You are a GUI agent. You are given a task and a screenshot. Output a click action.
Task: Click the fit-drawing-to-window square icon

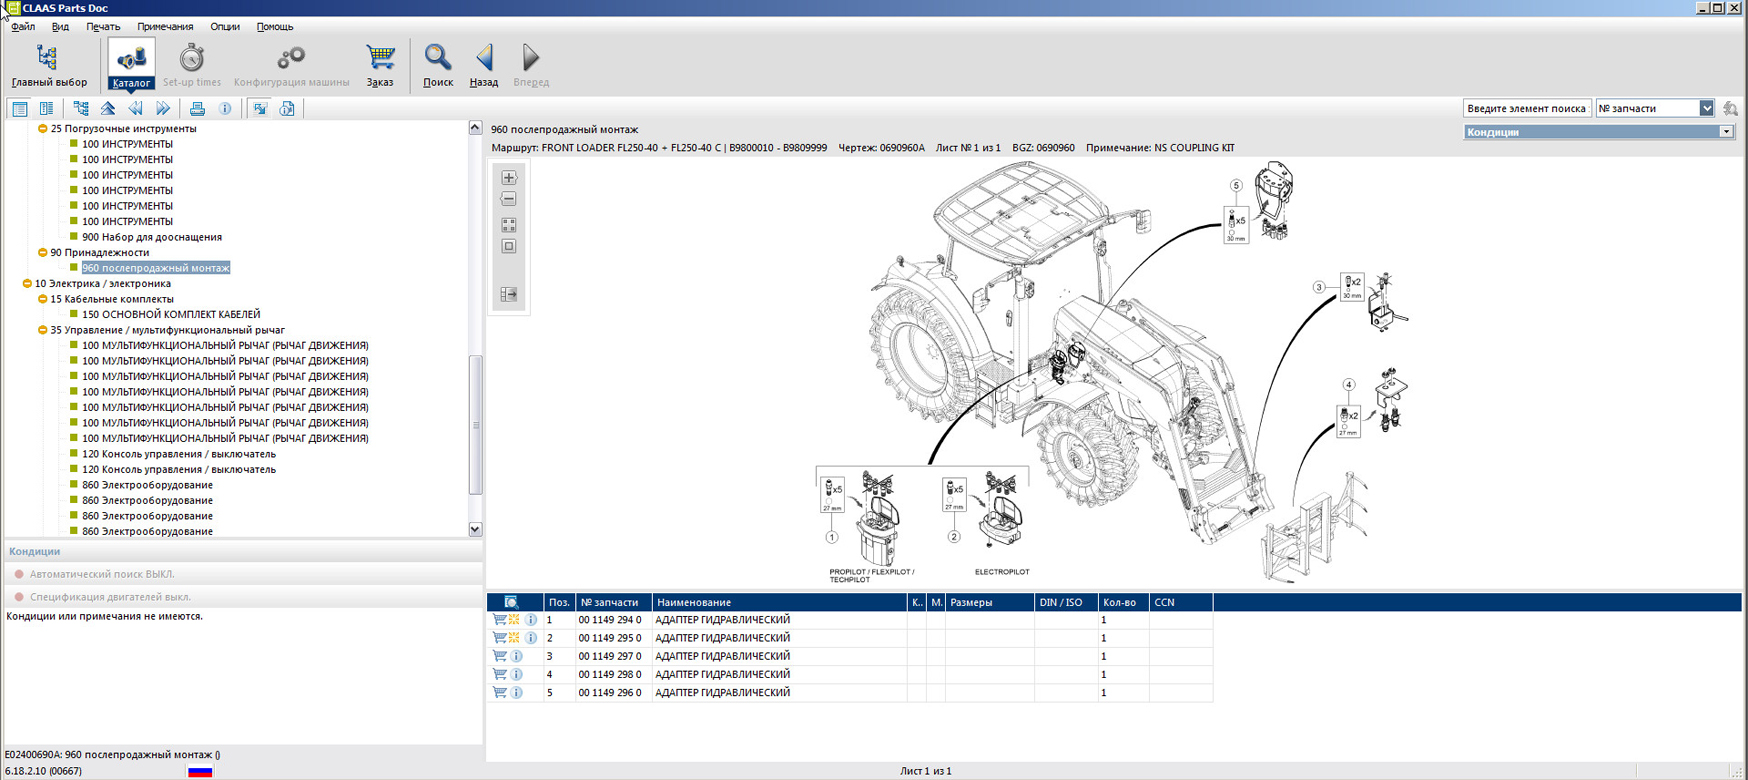click(509, 247)
